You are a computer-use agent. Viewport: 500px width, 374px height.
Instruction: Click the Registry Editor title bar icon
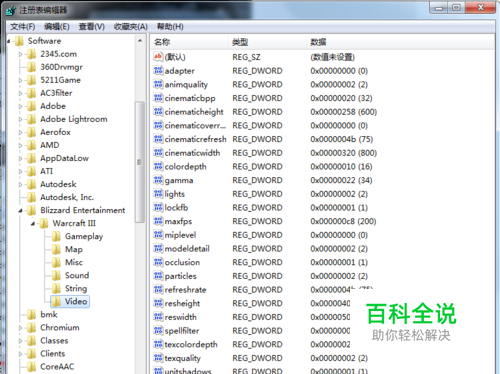point(11,10)
